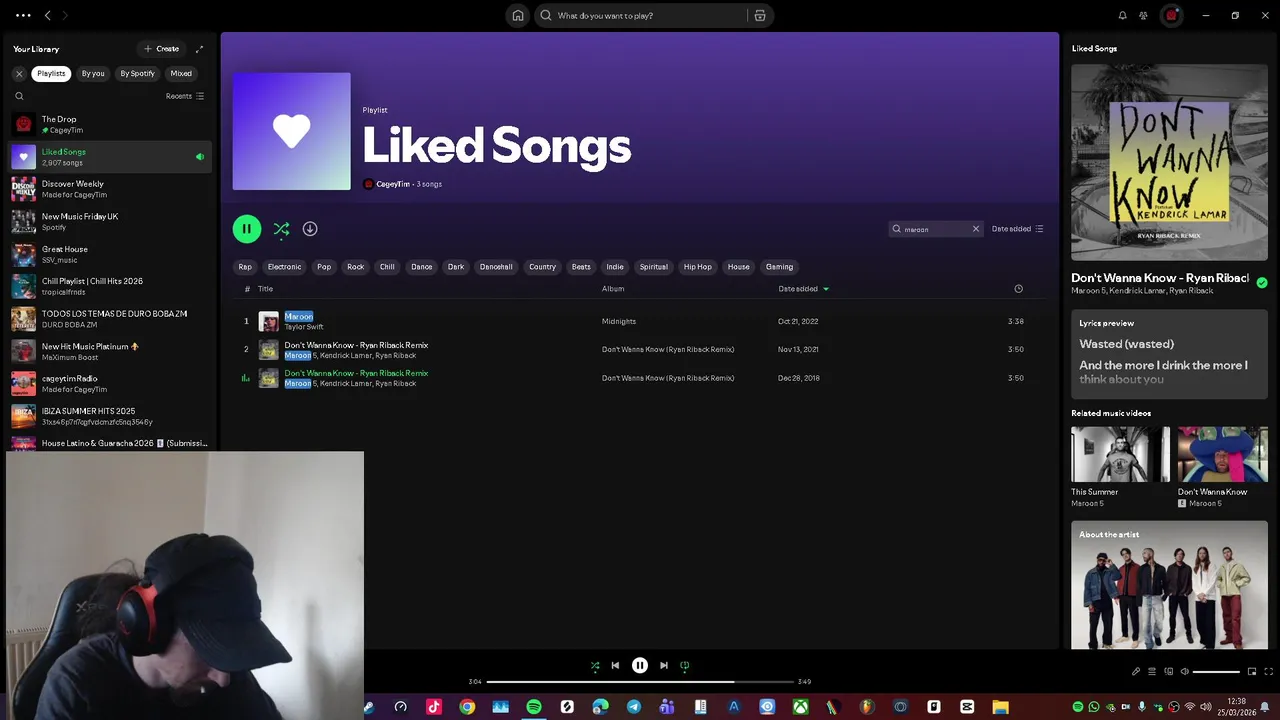Screen dimensions: 1280x720
Task: Toggle the Playlists library filter
Action: [51, 73]
